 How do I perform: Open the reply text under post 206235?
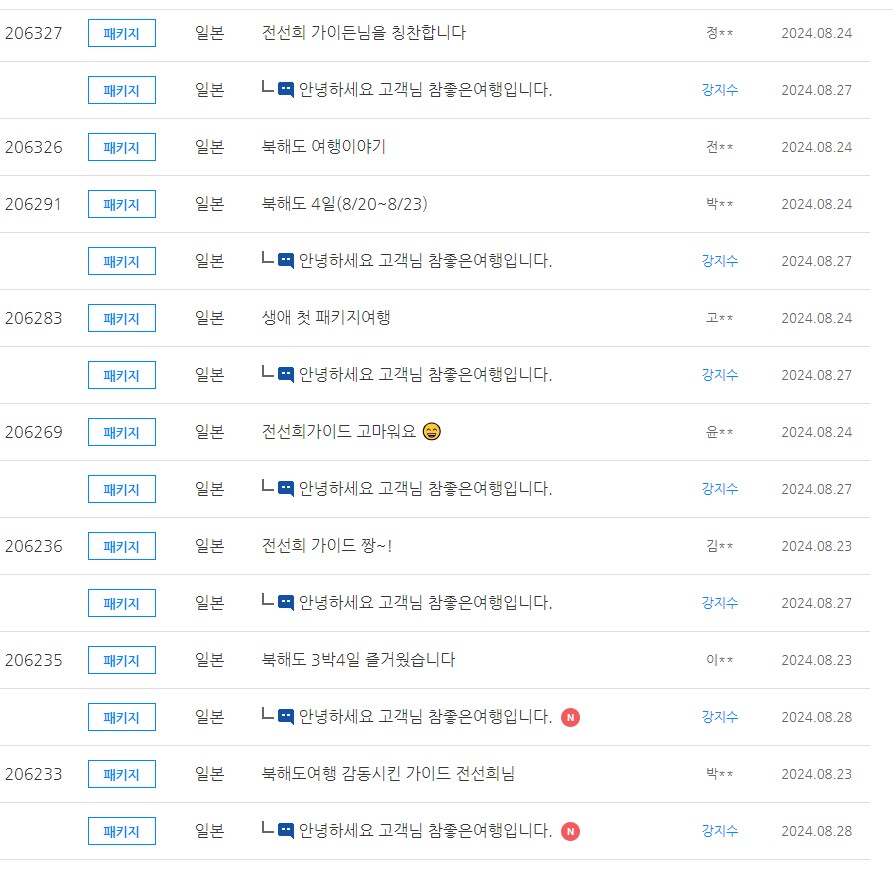point(425,716)
